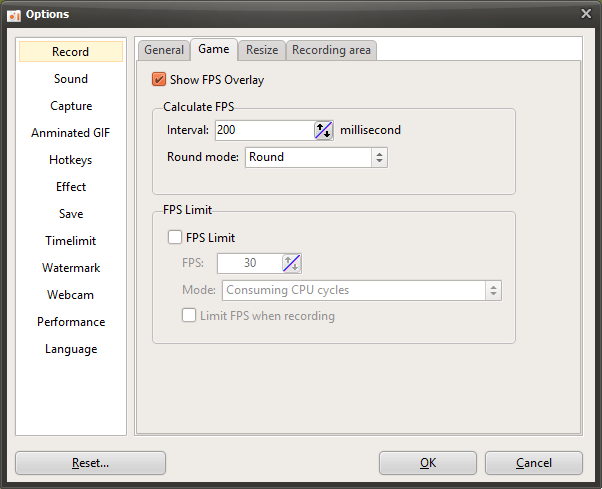Click the Cancel button
The width and height of the screenshot is (602, 489).
pyautogui.click(x=533, y=463)
